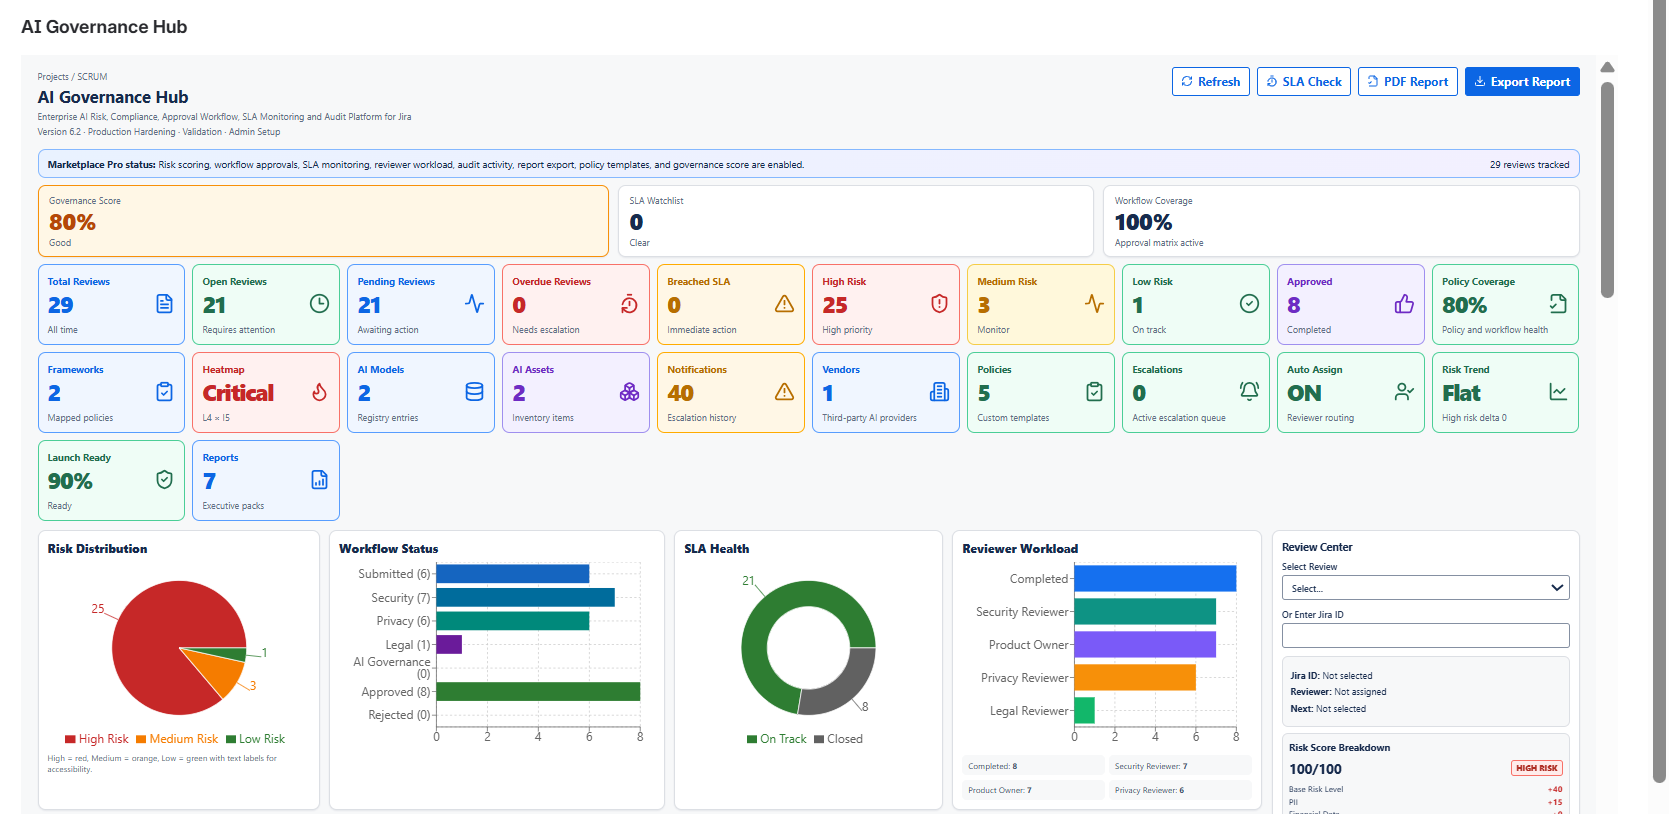Click the warning triangle in Breached SLA card

pyautogui.click(x=784, y=304)
